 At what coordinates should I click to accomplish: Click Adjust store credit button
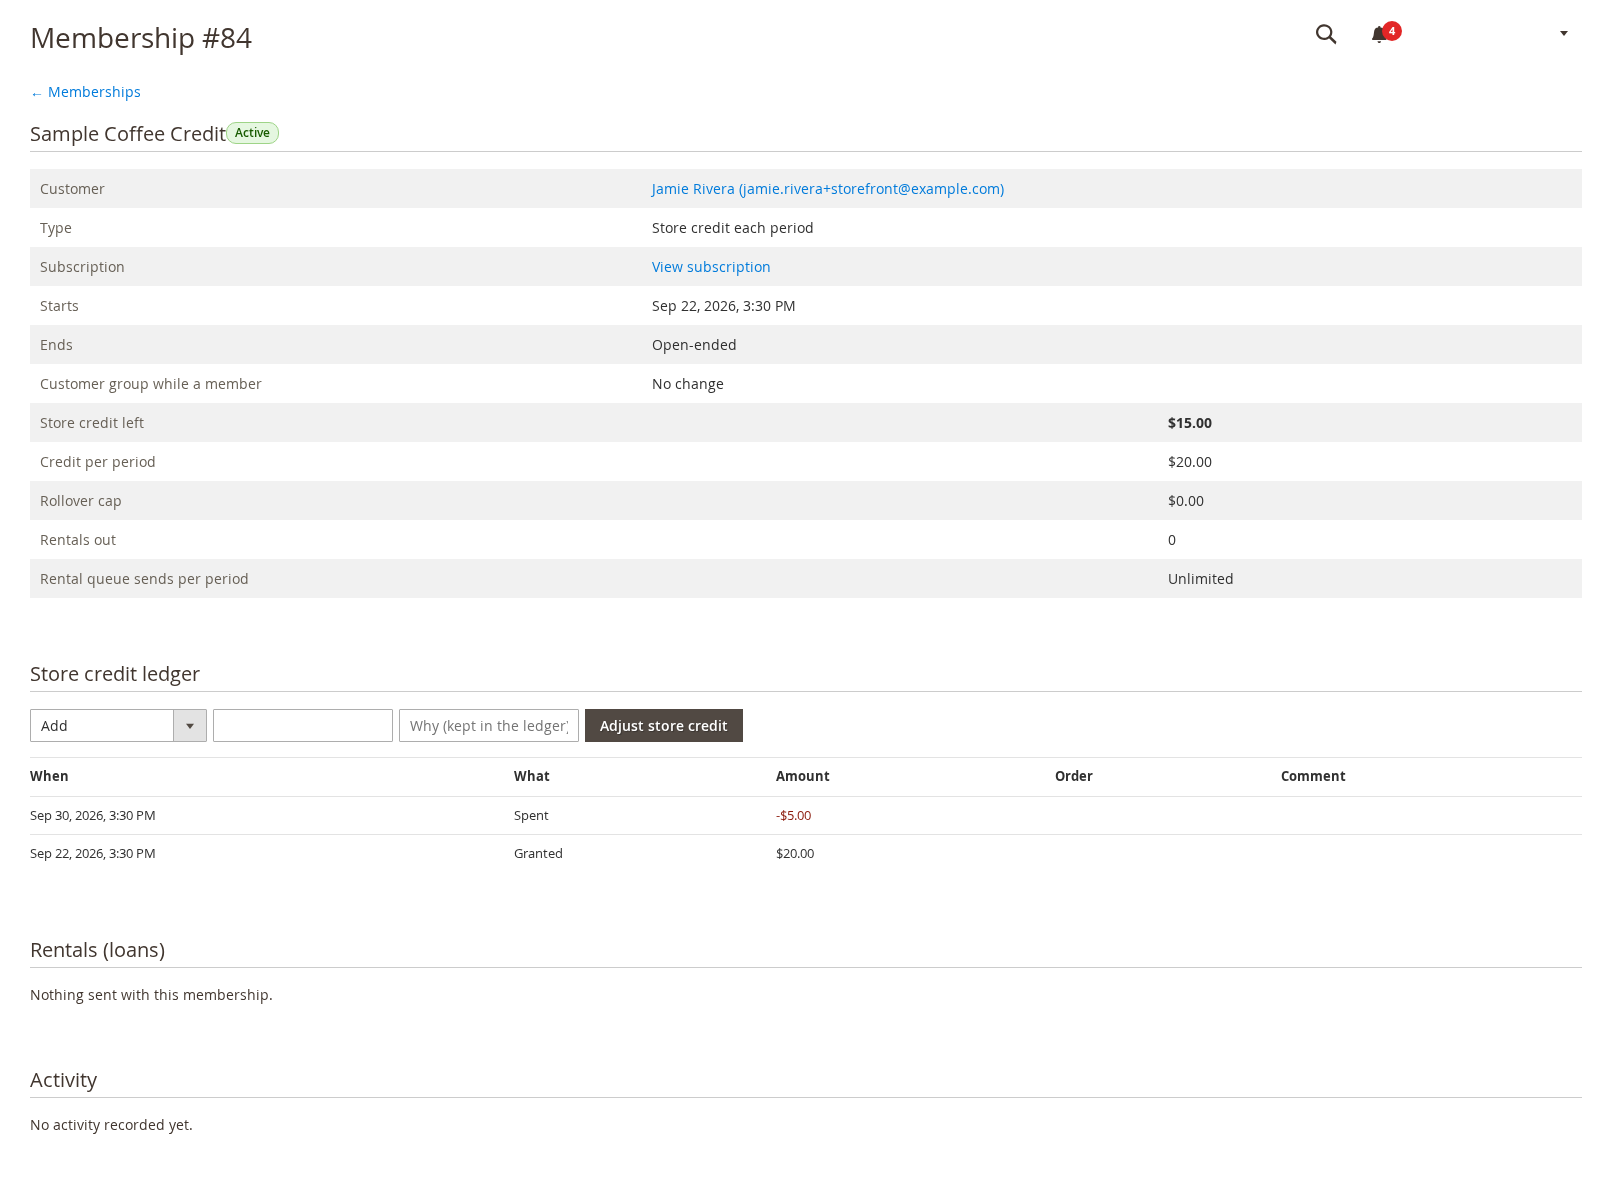pyautogui.click(x=664, y=726)
